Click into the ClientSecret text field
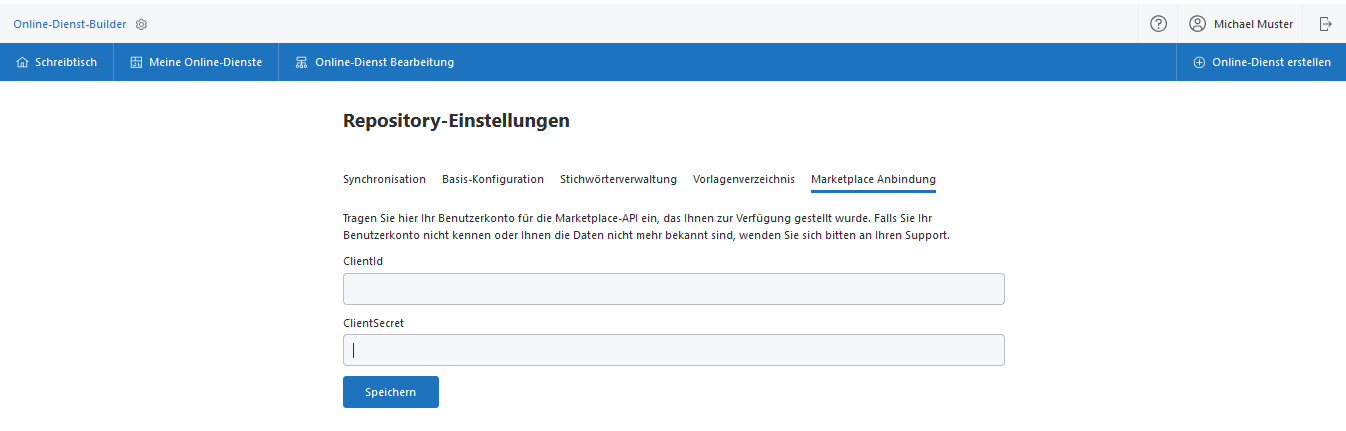Image resolution: width=1346 pixels, height=431 pixels. point(673,350)
